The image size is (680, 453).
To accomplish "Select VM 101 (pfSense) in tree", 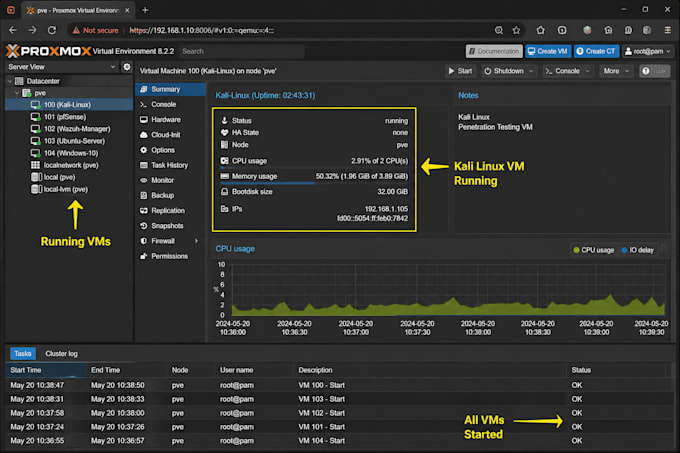I will click(x=69, y=117).
